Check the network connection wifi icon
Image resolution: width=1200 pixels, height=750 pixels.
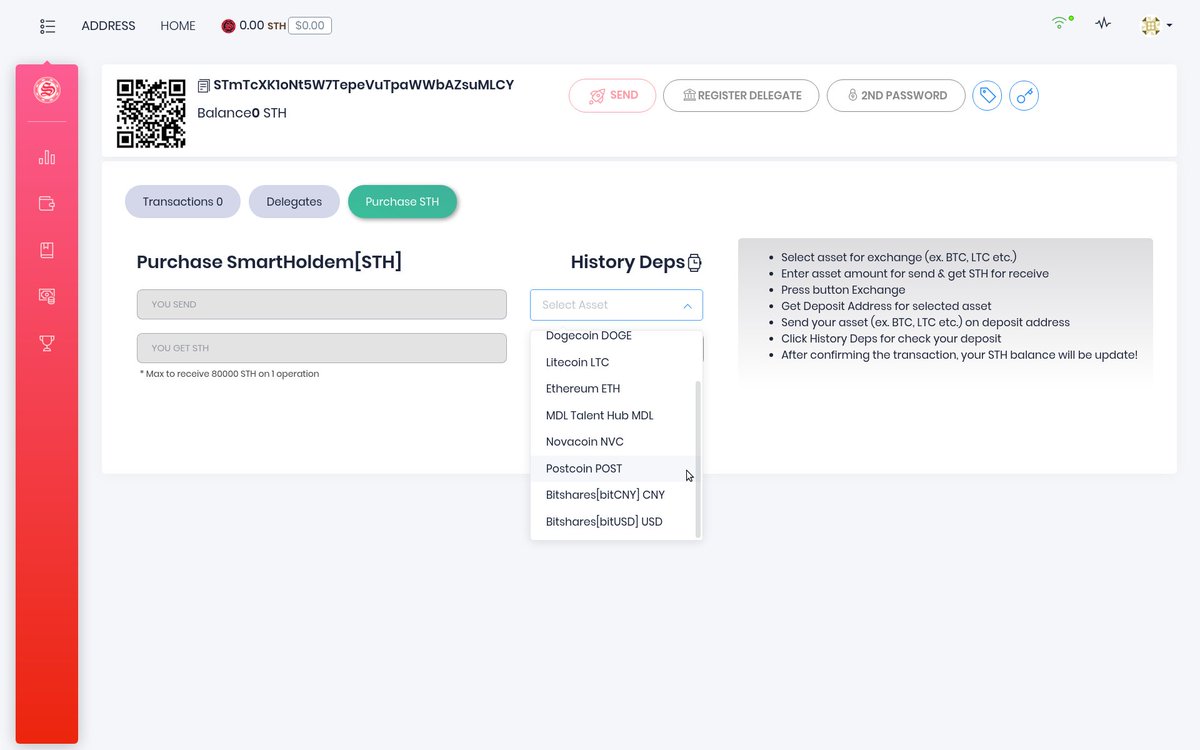coord(1058,22)
